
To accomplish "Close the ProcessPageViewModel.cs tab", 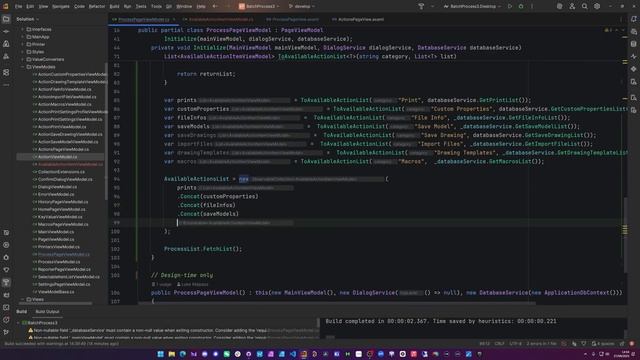I will (174, 19).
